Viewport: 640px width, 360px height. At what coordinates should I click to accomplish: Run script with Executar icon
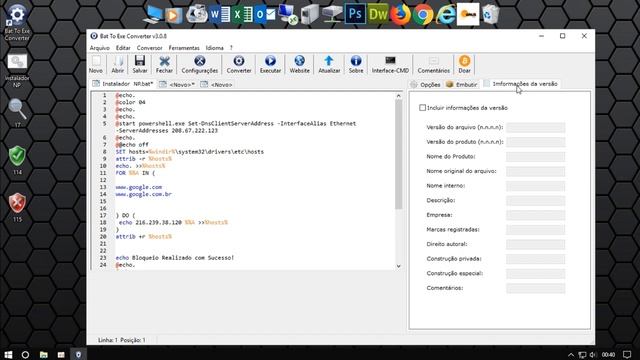click(270, 64)
